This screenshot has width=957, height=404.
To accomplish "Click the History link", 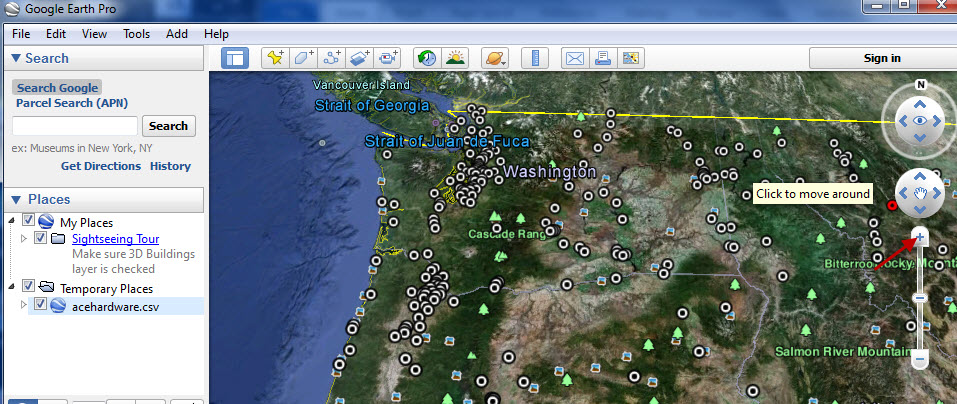I will [x=170, y=166].
